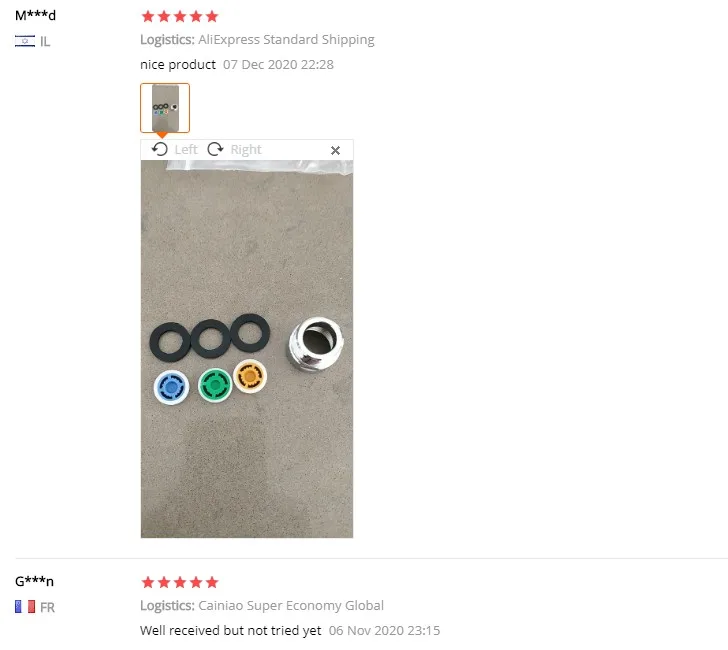Screen dimensions: 728x650
Task: Click the IL country code label
Action: (45, 42)
